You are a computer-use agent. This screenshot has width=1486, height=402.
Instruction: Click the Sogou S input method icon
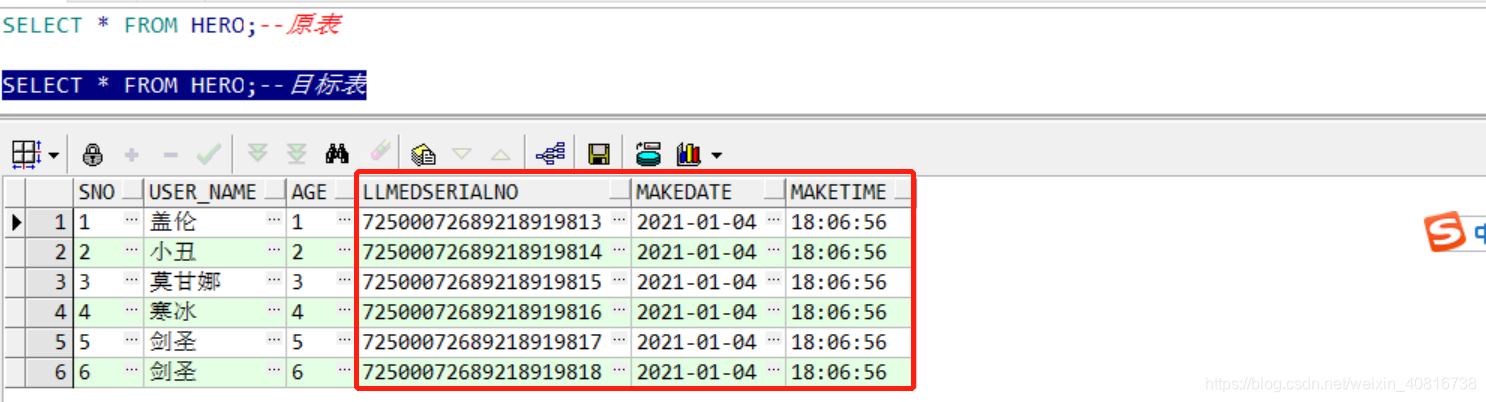pyautogui.click(x=1444, y=233)
